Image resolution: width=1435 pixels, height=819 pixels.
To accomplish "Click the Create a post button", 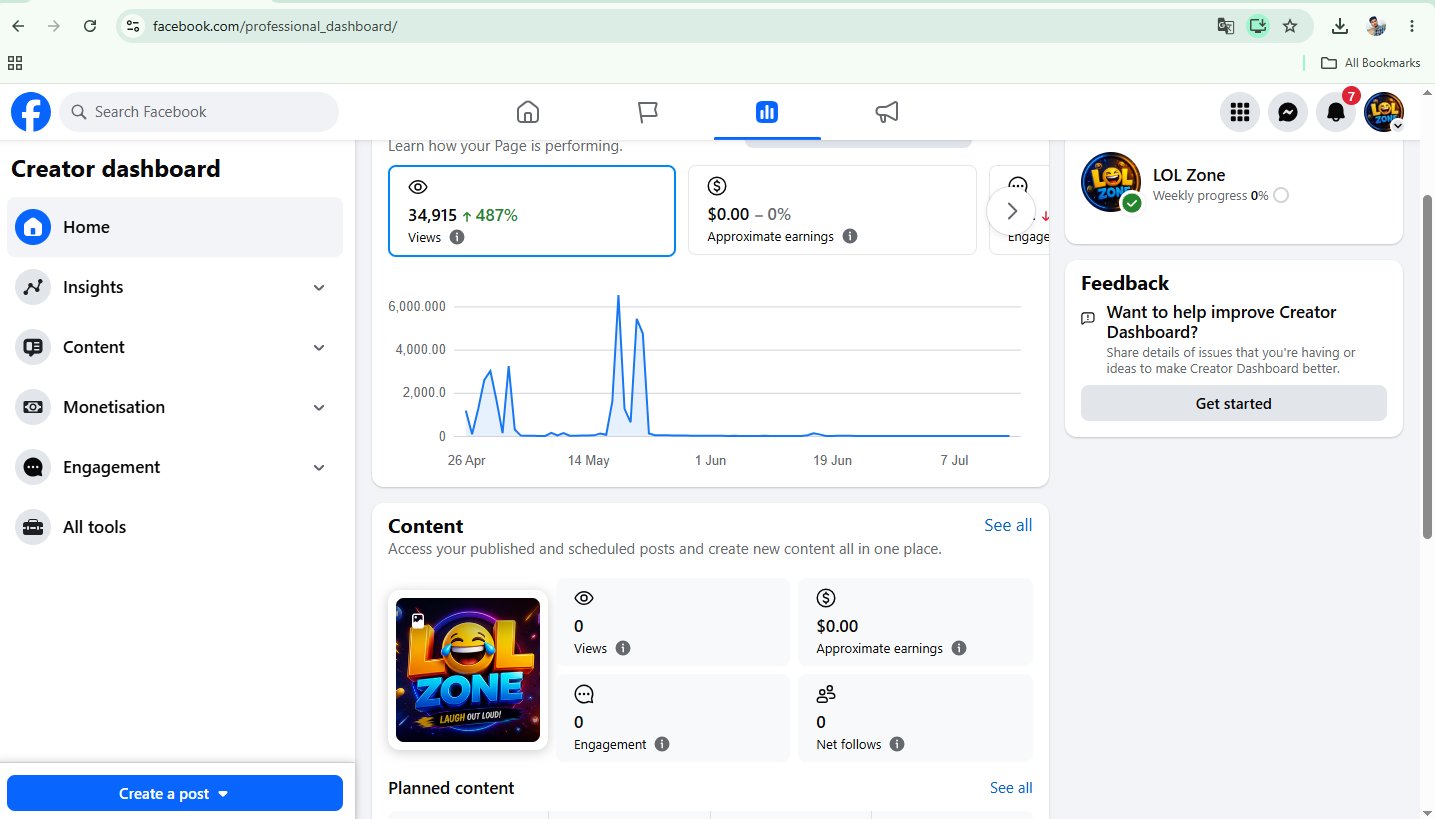I will click(175, 793).
